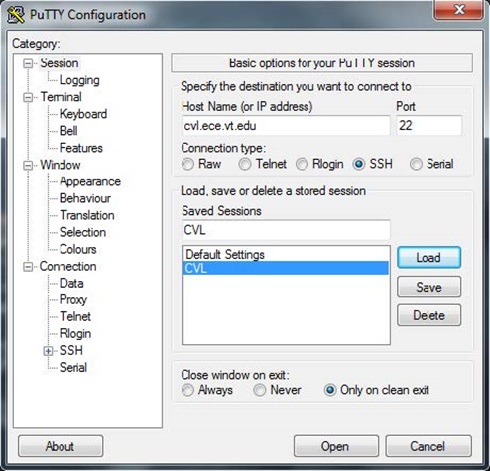490x471 pixels.
Task: Open the Features category
Action: coord(81,148)
